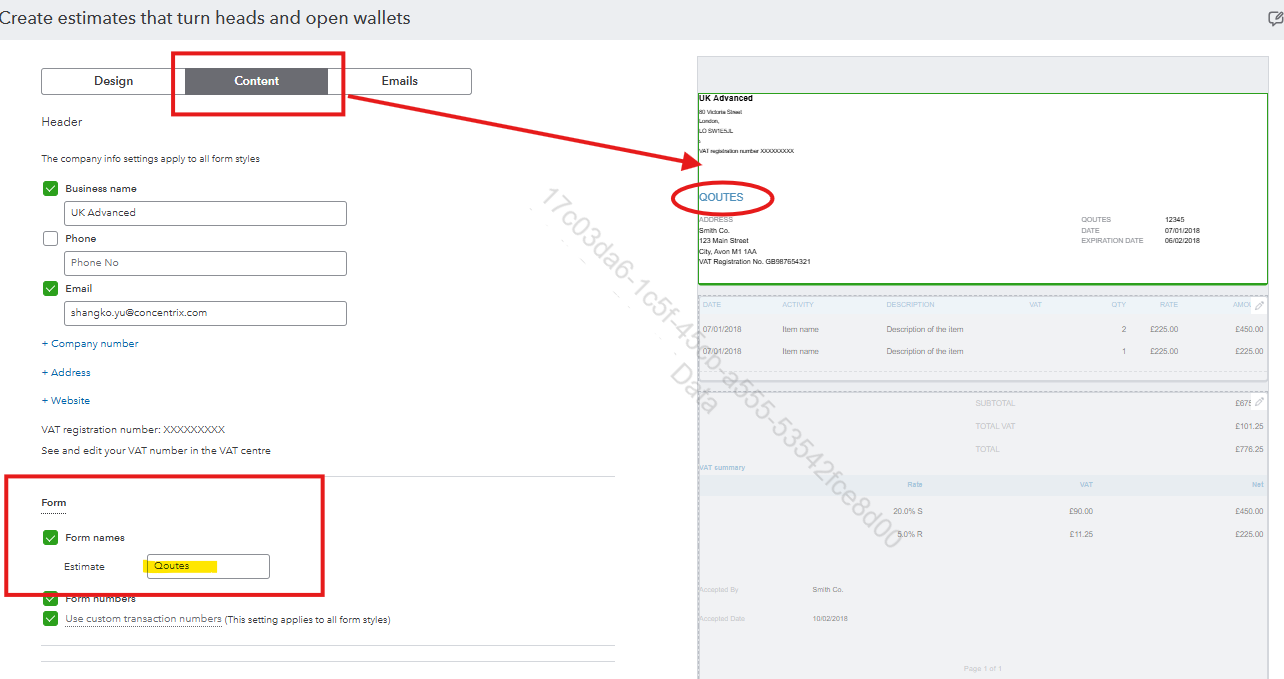Disable Use custom transaction numbers checkbox

pyautogui.click(x=50, y=619)
